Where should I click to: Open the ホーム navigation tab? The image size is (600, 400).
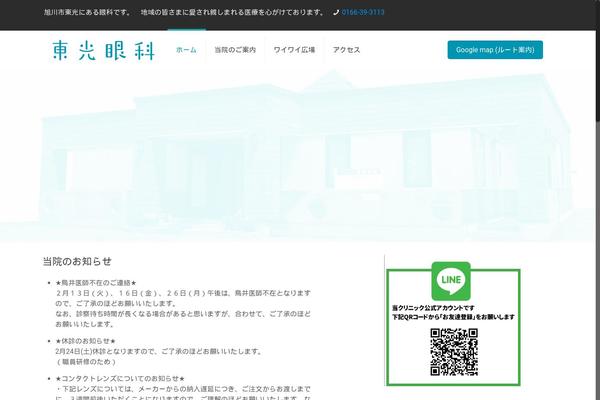coord(186,49)
